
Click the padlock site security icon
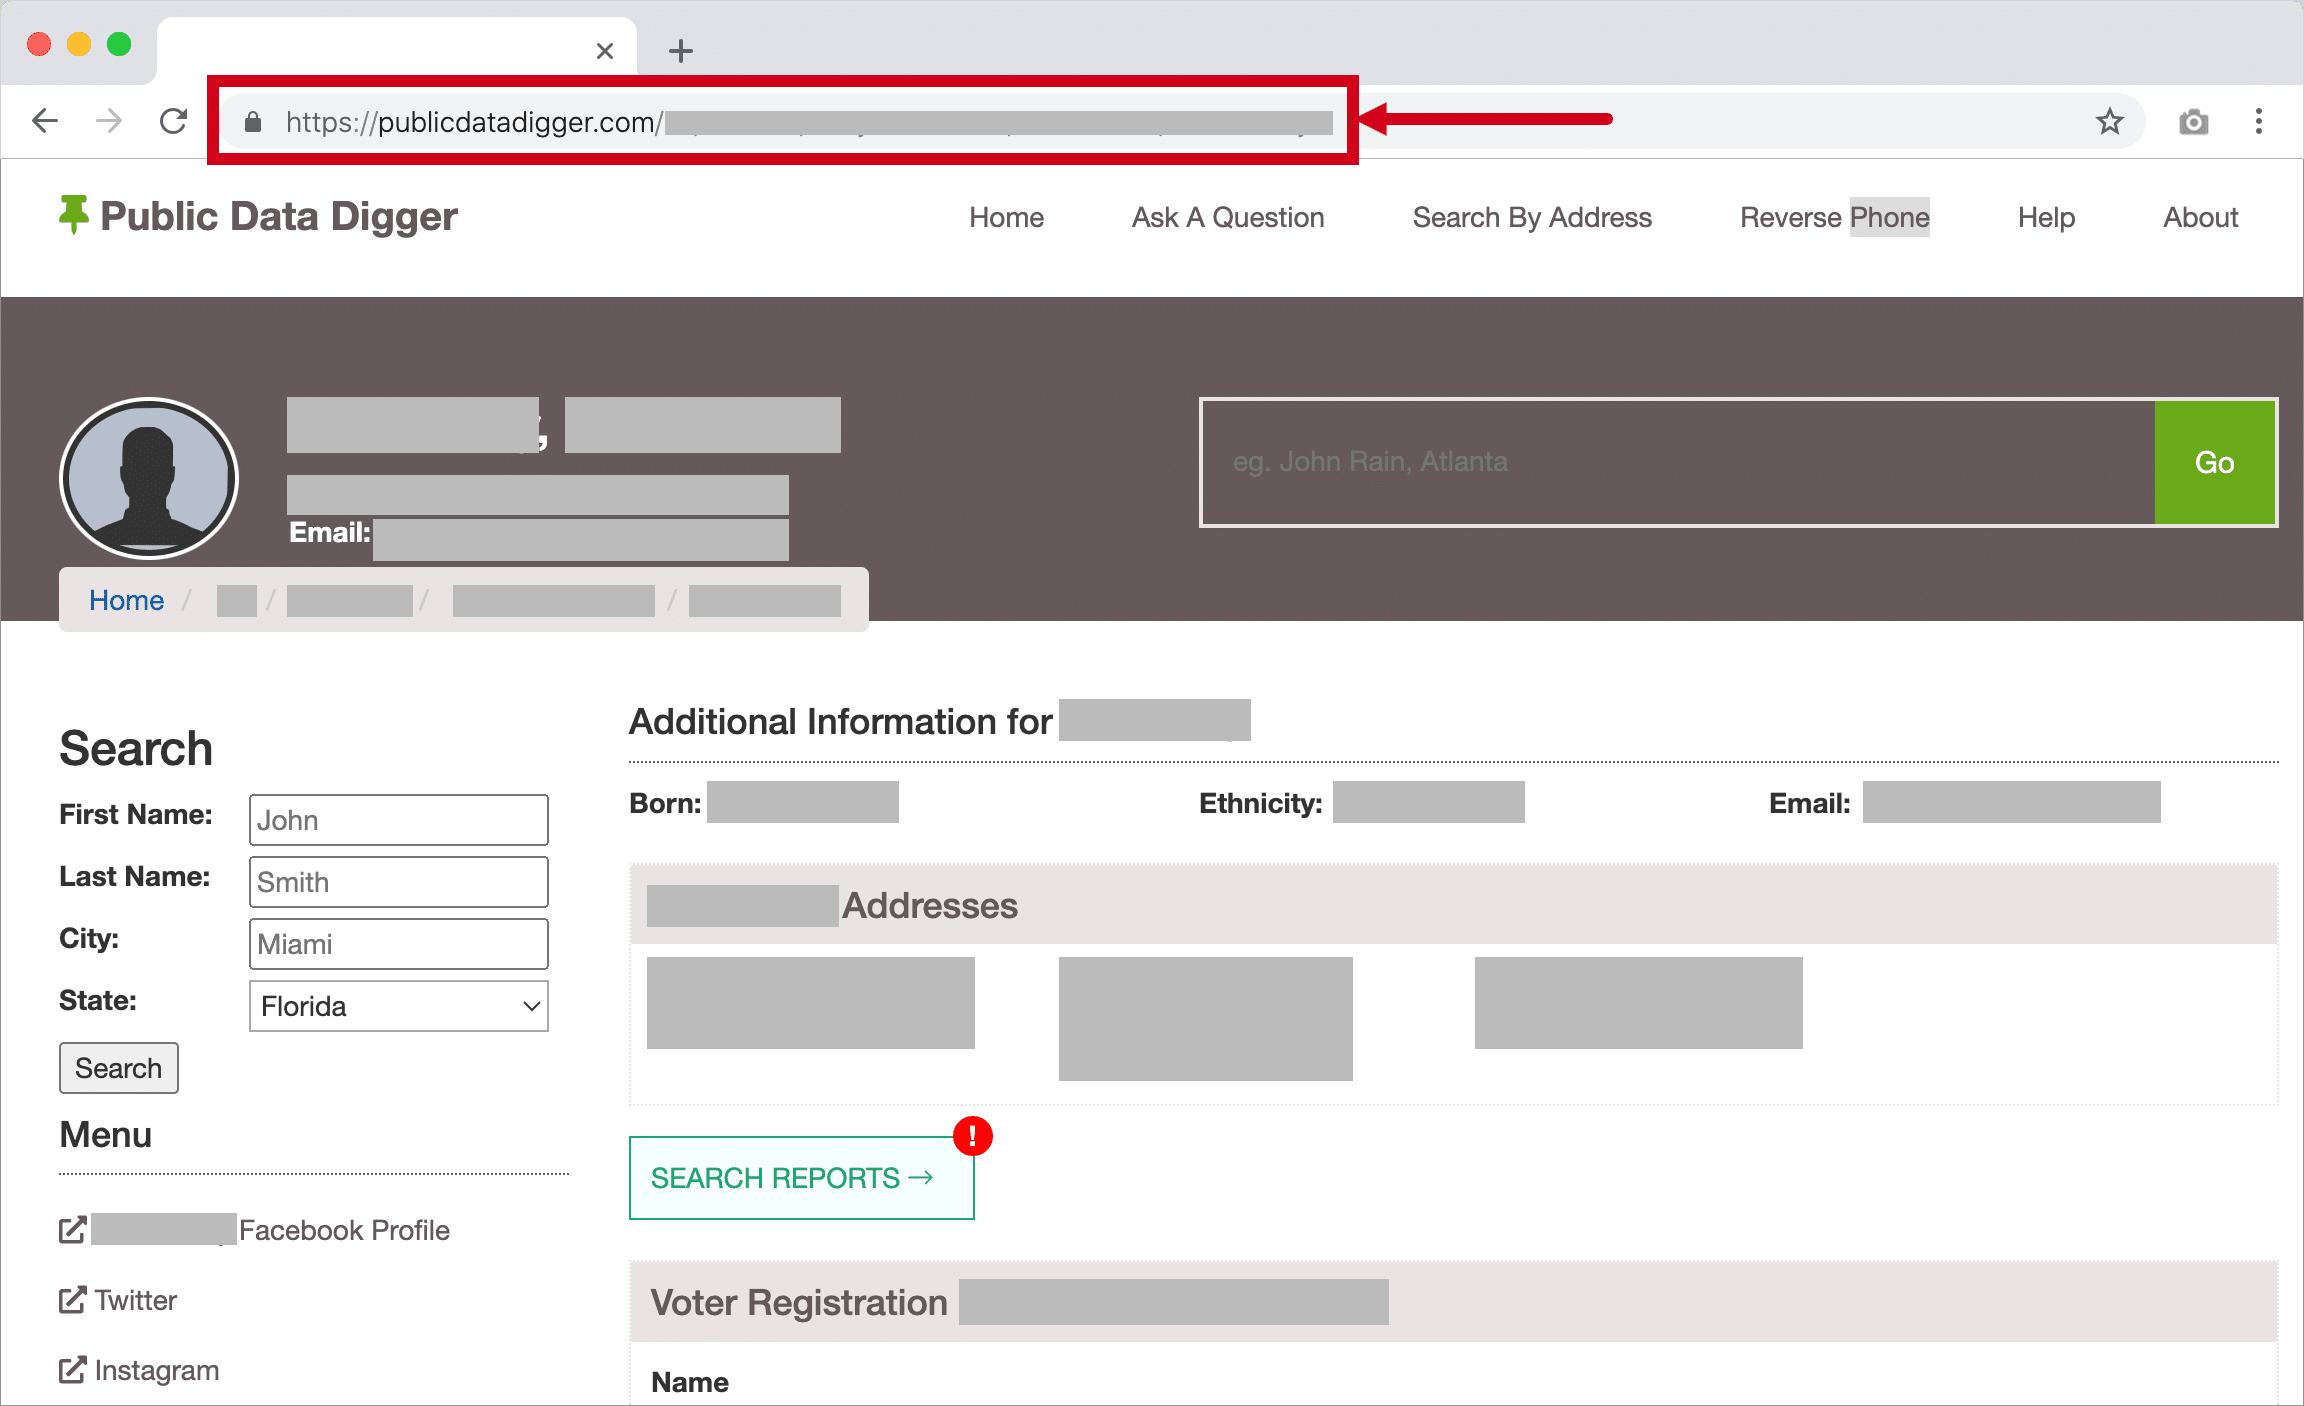(x=253, y=122)
